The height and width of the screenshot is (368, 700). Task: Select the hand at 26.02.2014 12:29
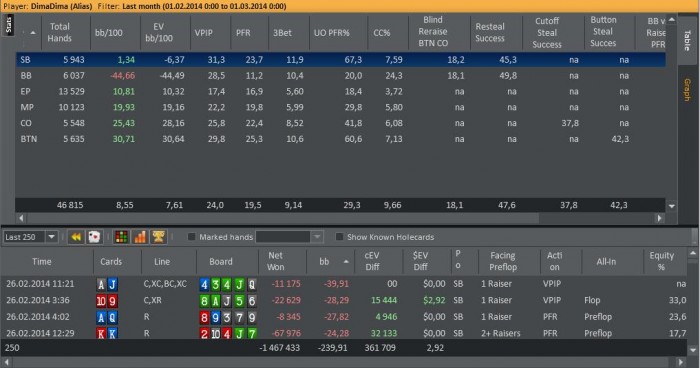click(343, 333)
